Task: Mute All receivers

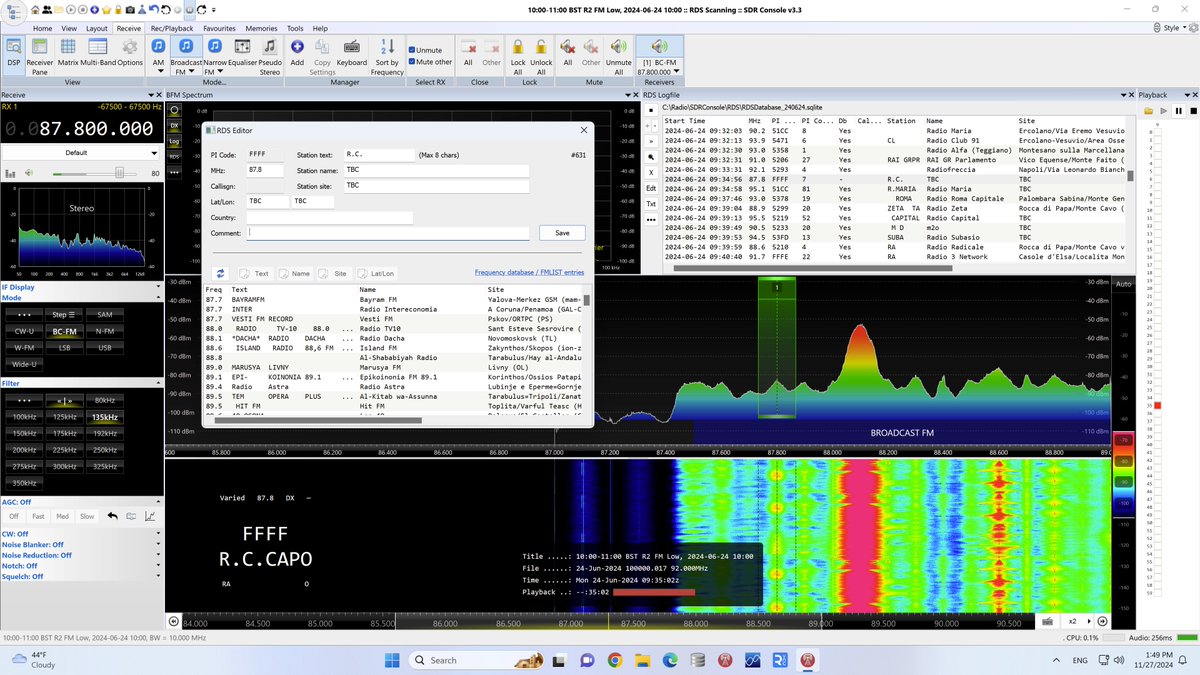Action: pos(567,55)
